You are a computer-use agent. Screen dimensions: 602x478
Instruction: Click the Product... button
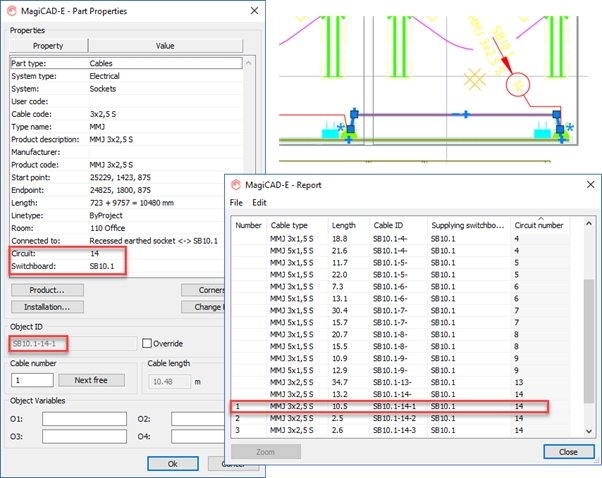[47, 290]
